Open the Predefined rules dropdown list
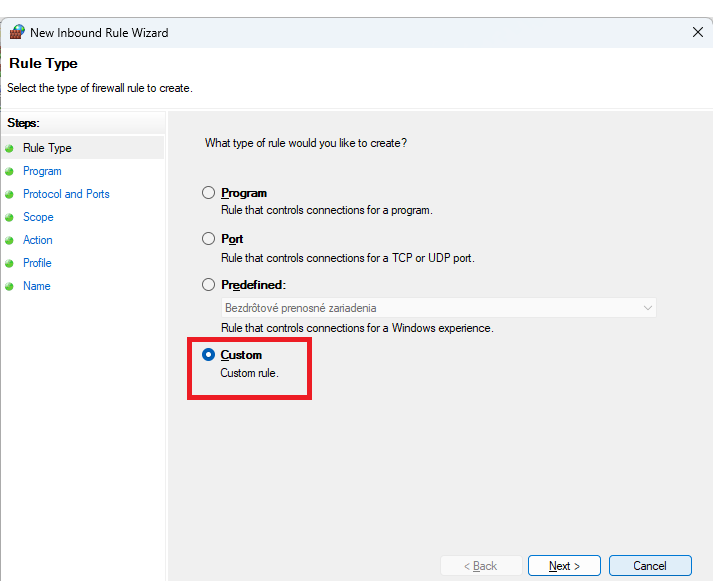 438,308
